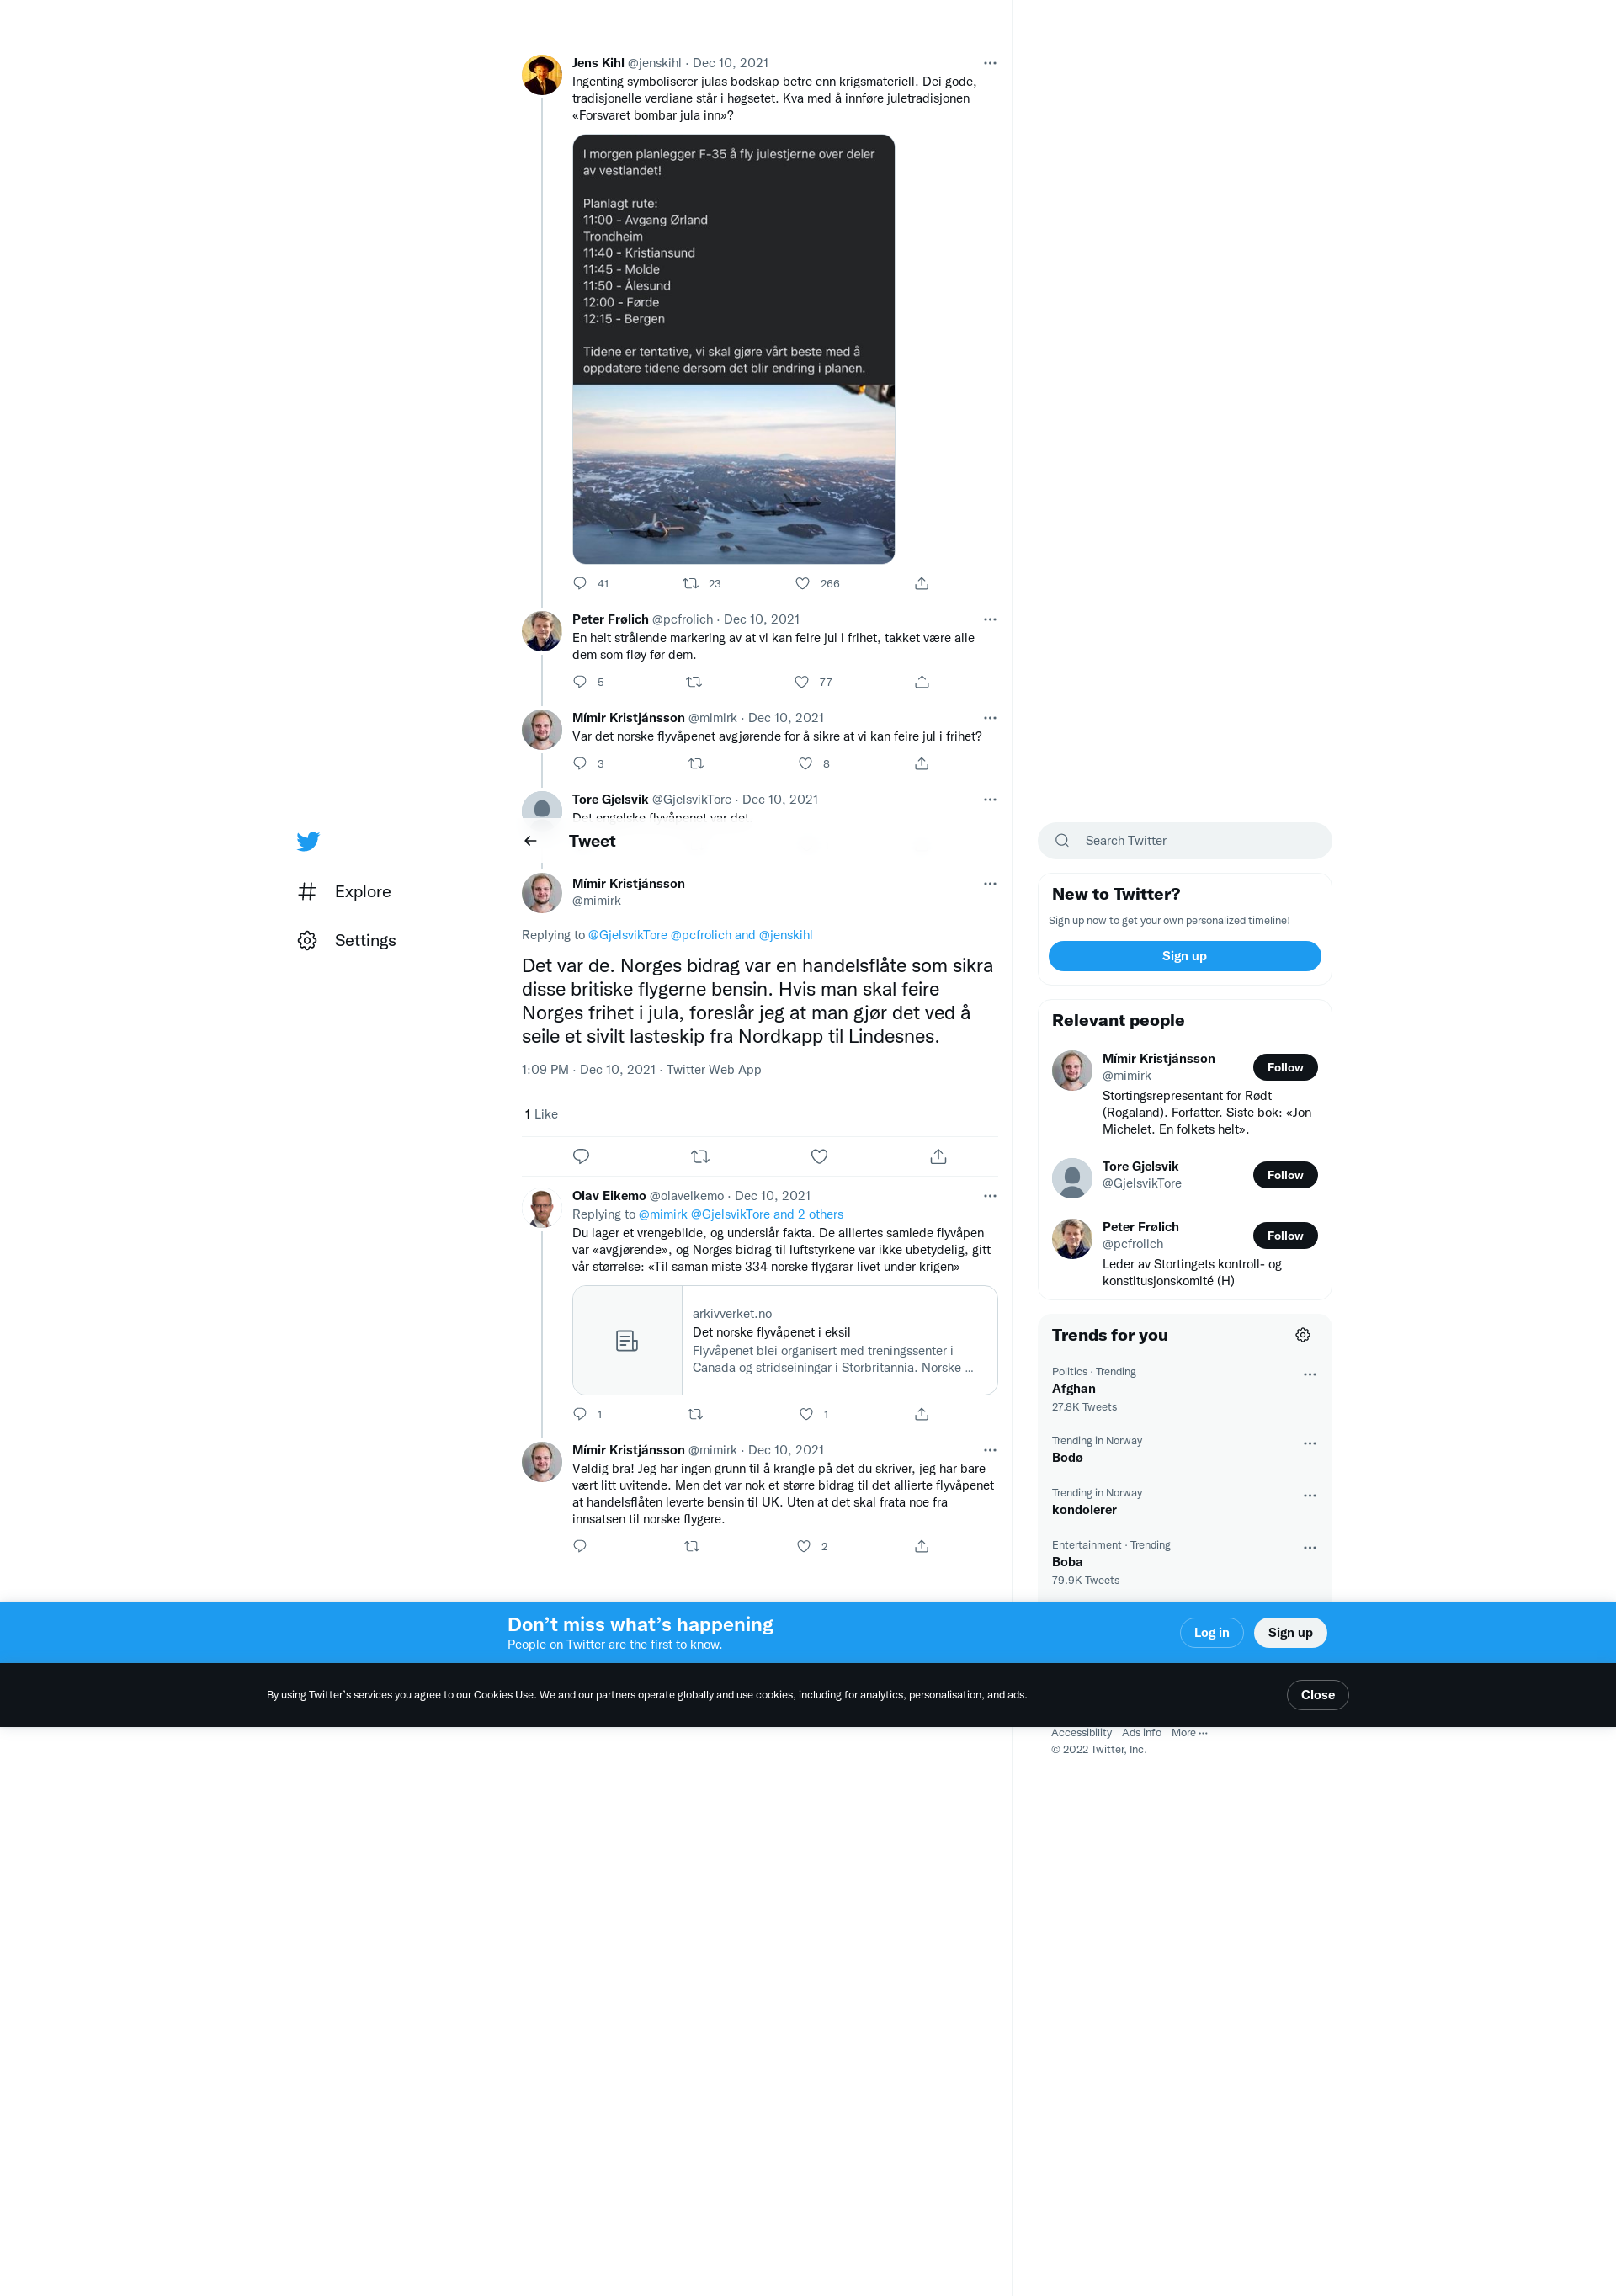Open Explore from the sidebar

pyautogui.click(x=345, y=891)
